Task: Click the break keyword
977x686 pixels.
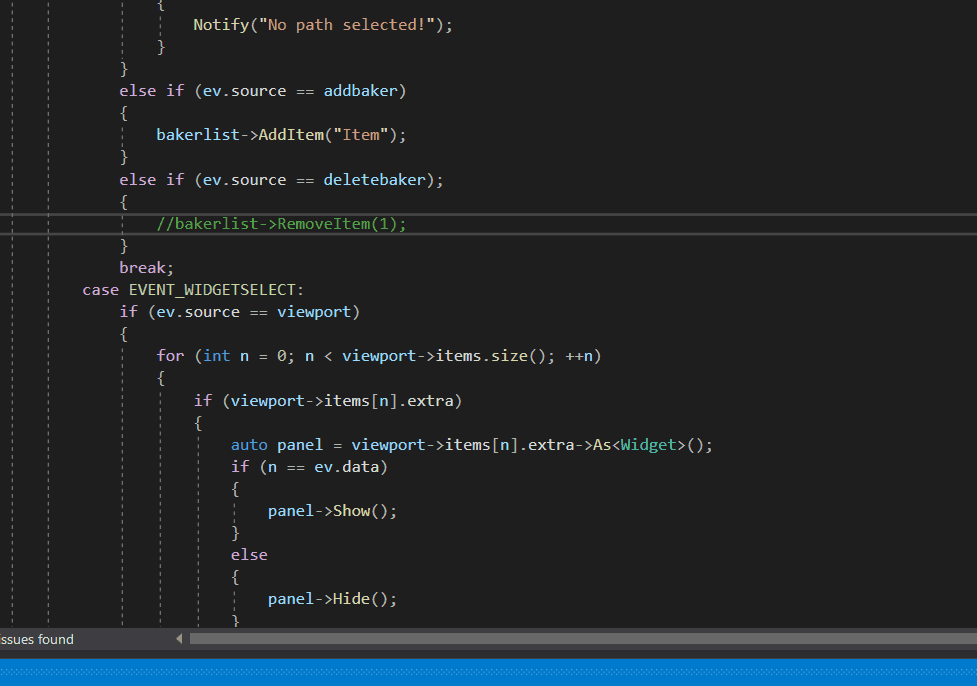Action: pos(147,268)
